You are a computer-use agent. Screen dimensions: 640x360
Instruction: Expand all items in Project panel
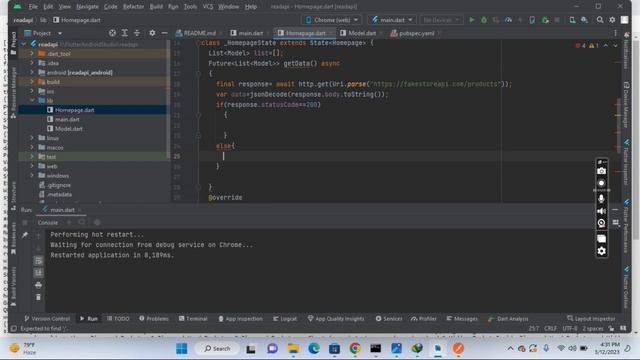pyautogui.click(x=124, y=33)
